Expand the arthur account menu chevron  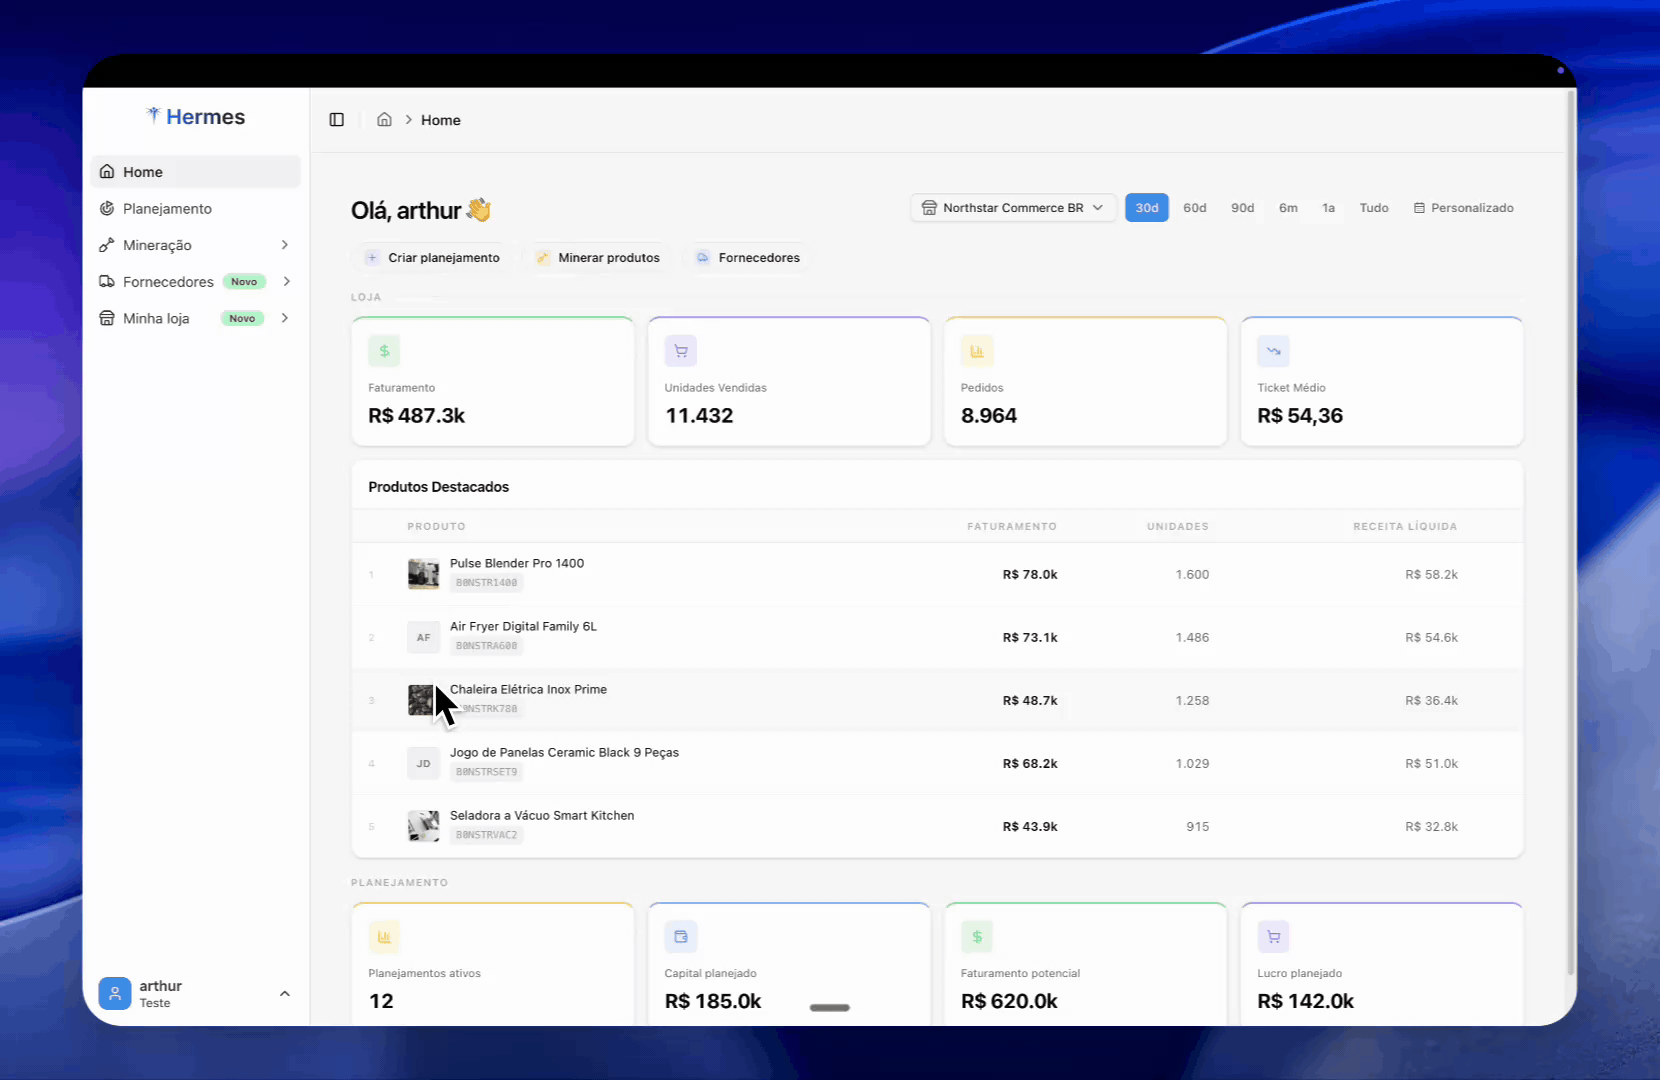pos(285,993)
